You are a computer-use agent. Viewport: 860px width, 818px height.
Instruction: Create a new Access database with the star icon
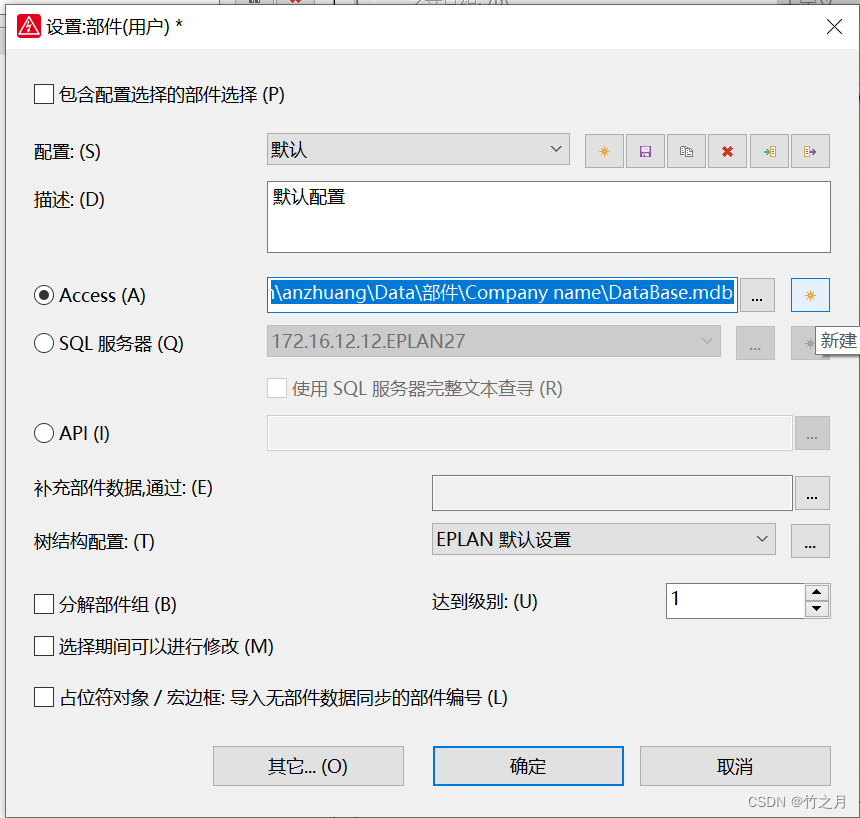pyautogui.click(x=810, y=296)
